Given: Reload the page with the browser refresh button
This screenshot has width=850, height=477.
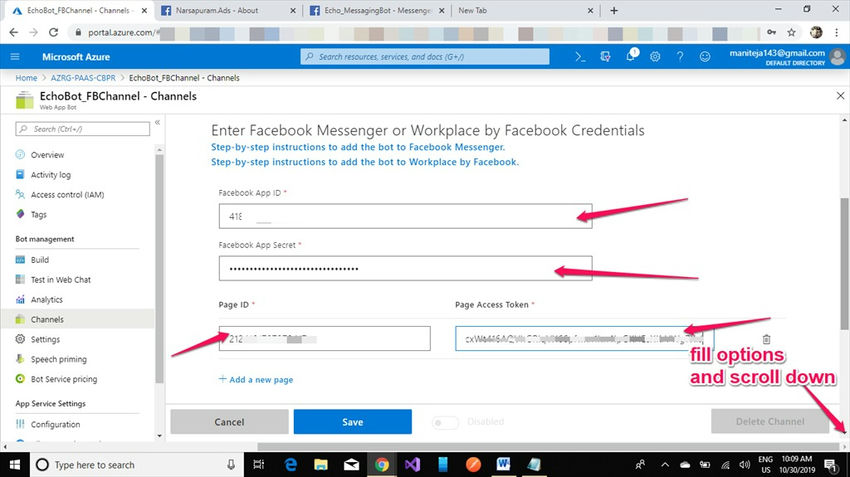Looking at the screenshot, I should pyautogui.click(x=53, y=33).
